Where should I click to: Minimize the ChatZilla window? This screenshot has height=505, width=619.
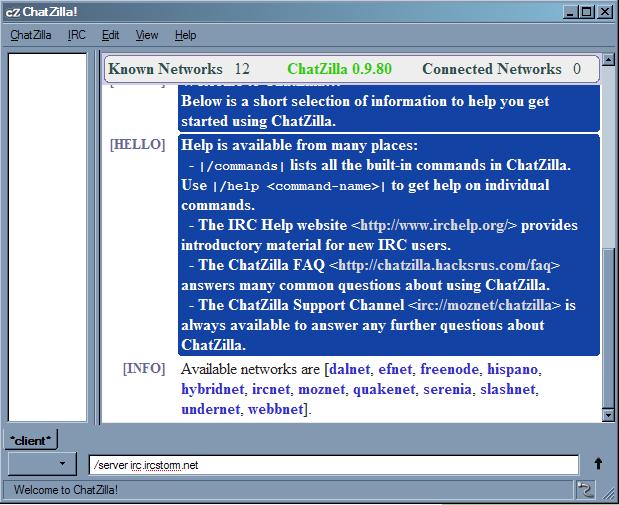pos(570,12)
